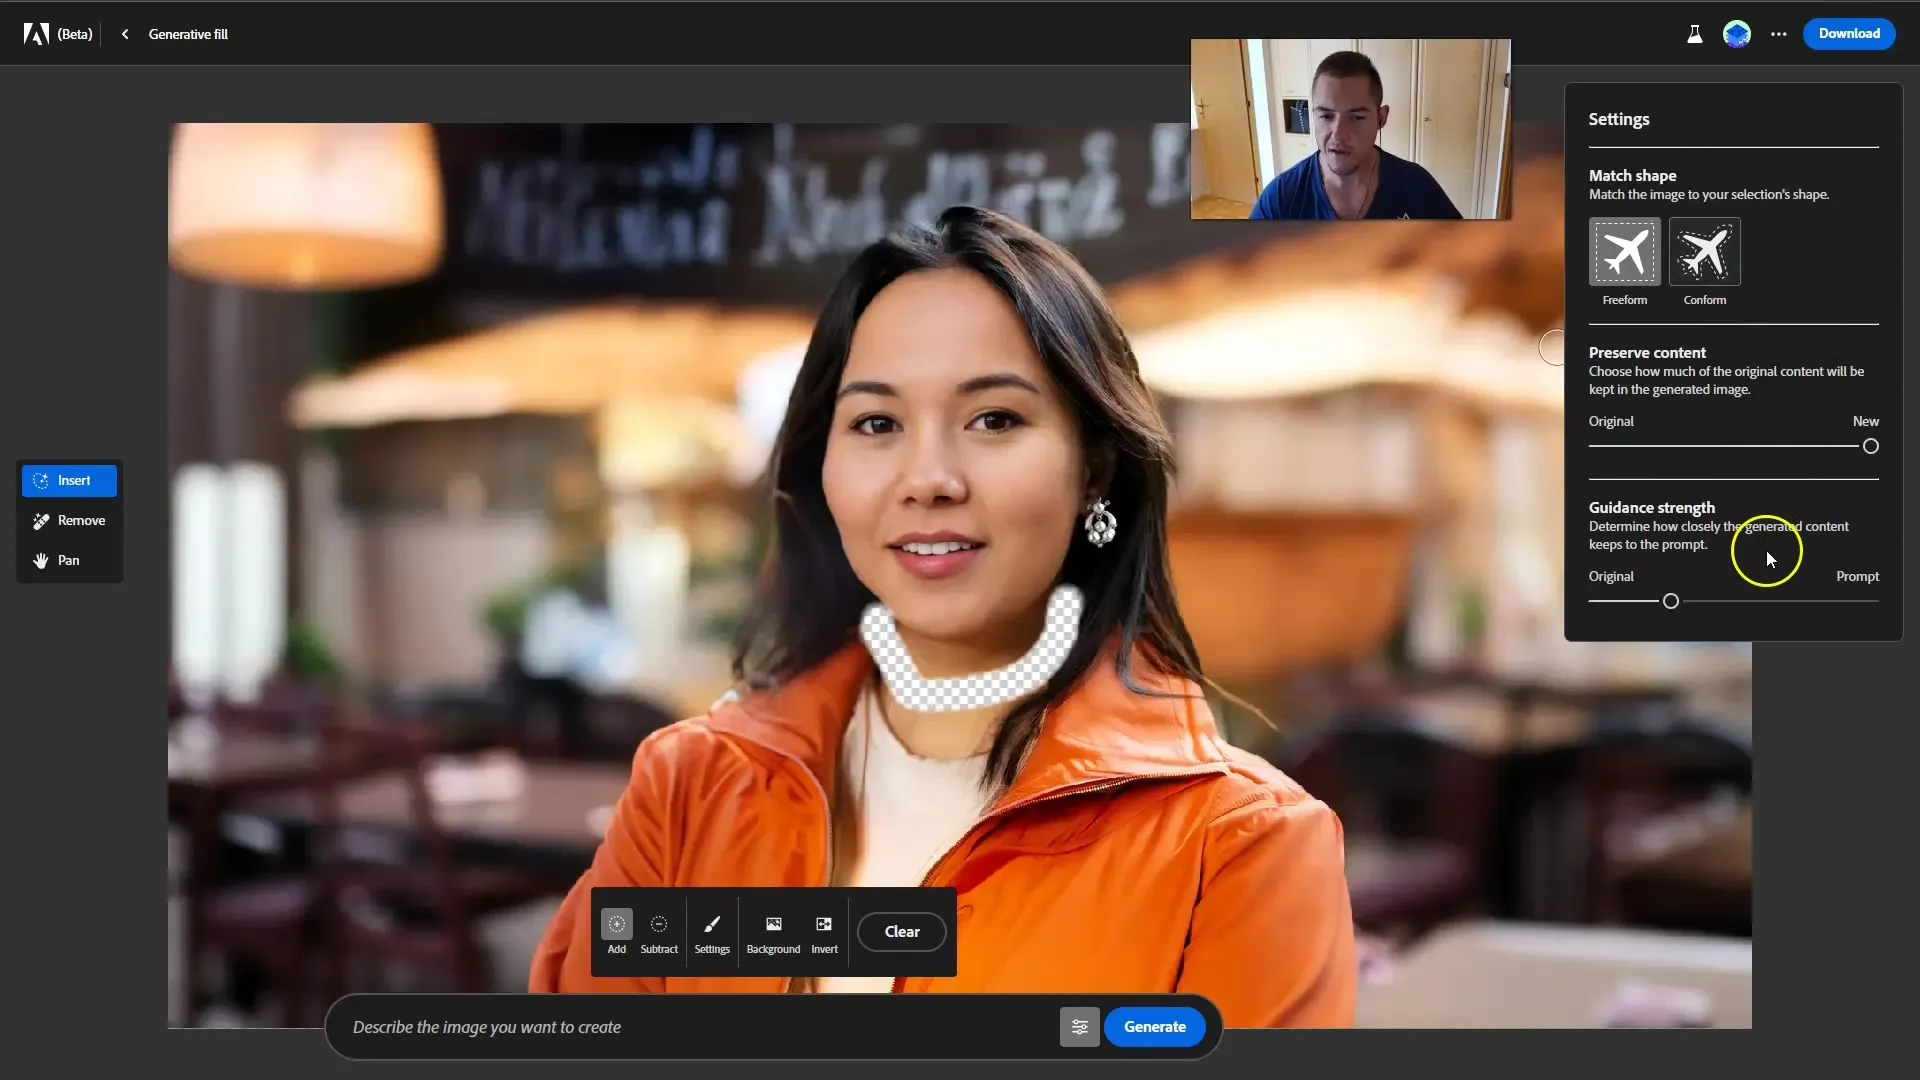Click the Generative fill menu item
This screenshot has width=1920, height=1080.
(x=189, y=33)
